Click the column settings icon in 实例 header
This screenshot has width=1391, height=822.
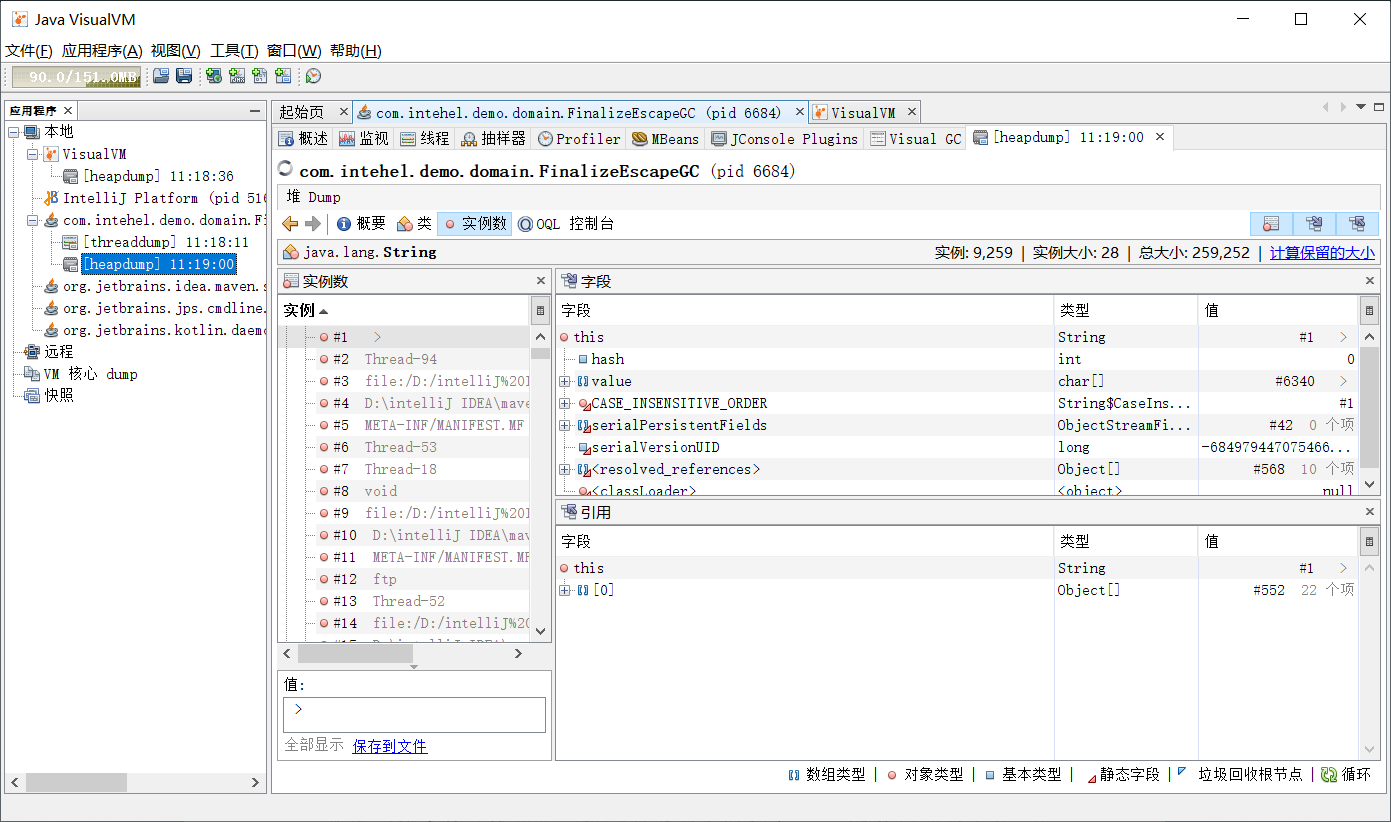(540, 310)
